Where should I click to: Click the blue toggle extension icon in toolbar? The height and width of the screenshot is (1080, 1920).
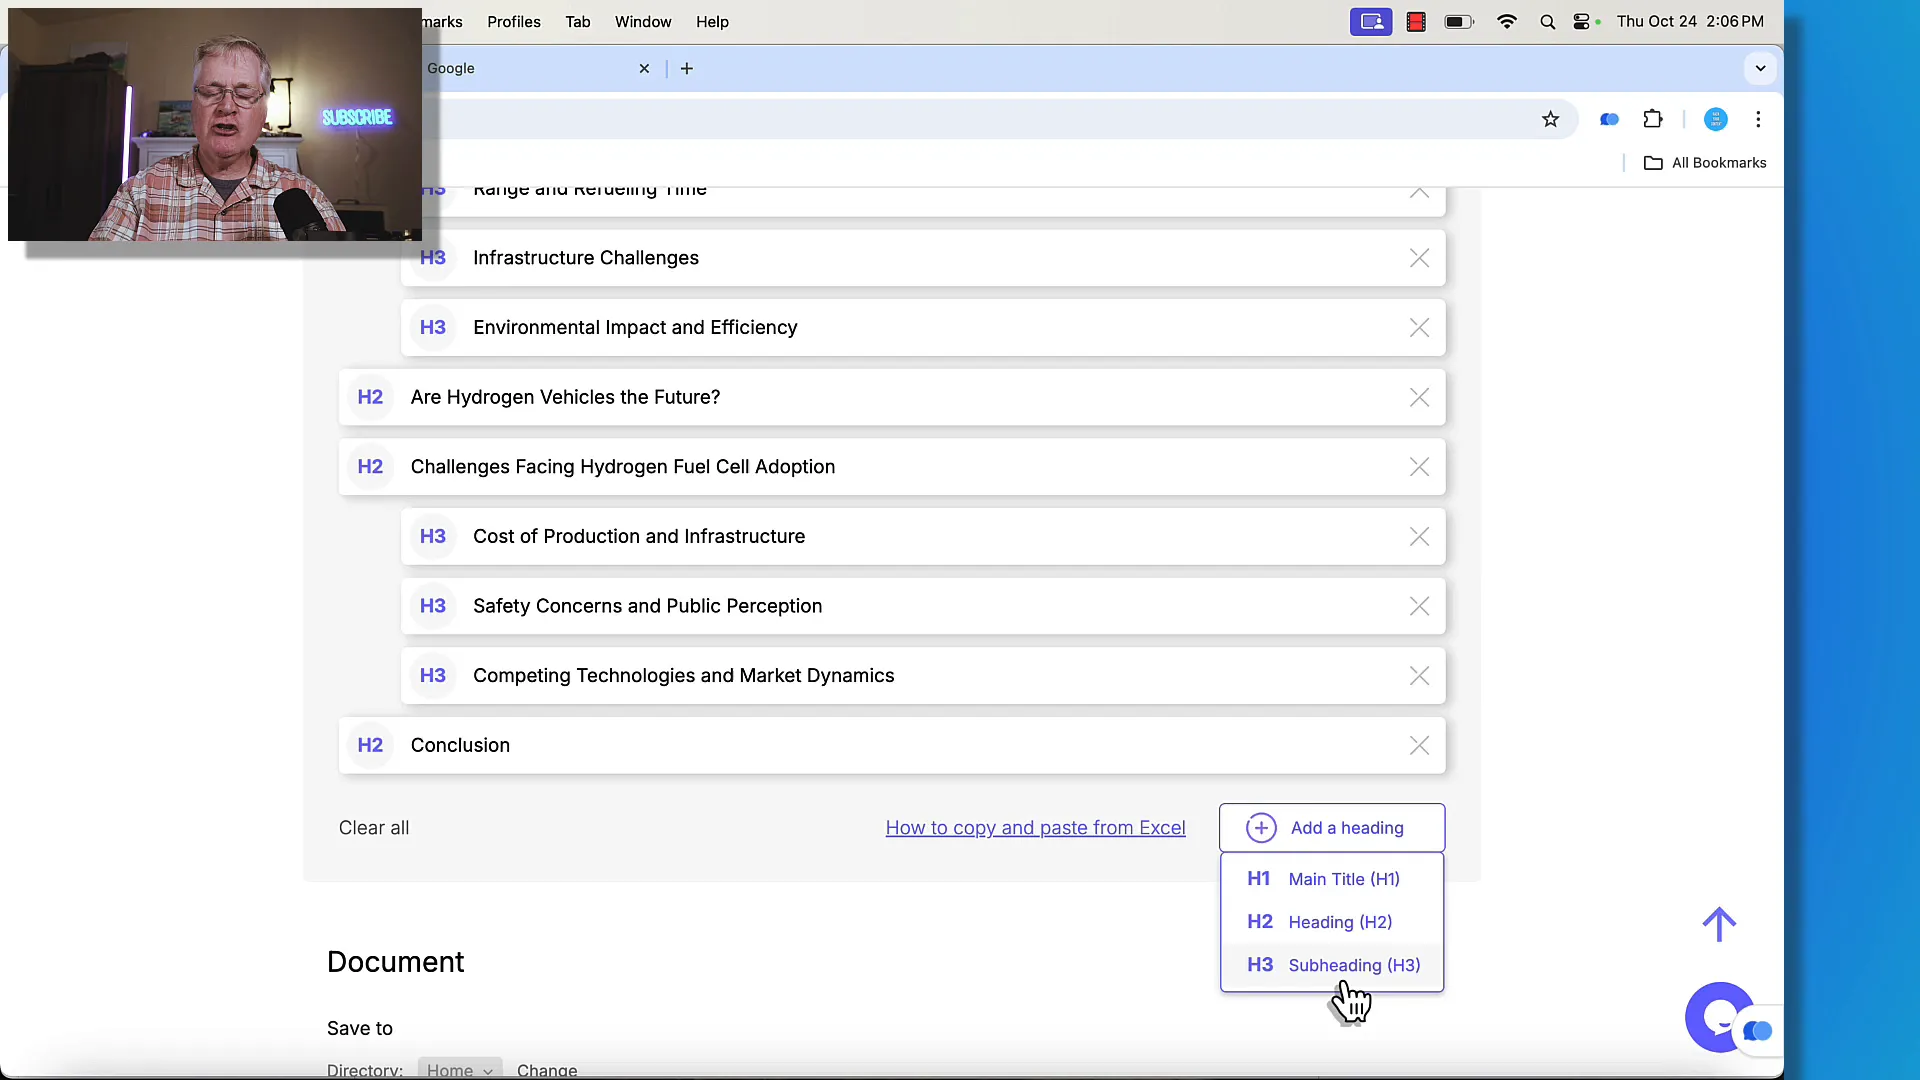(1609, 120)
